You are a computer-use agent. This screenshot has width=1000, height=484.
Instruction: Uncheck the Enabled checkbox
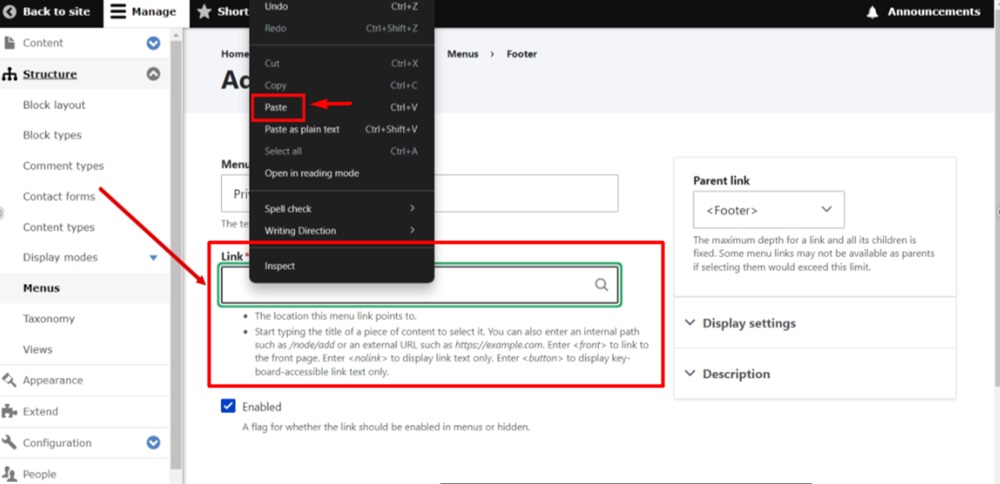228,406
